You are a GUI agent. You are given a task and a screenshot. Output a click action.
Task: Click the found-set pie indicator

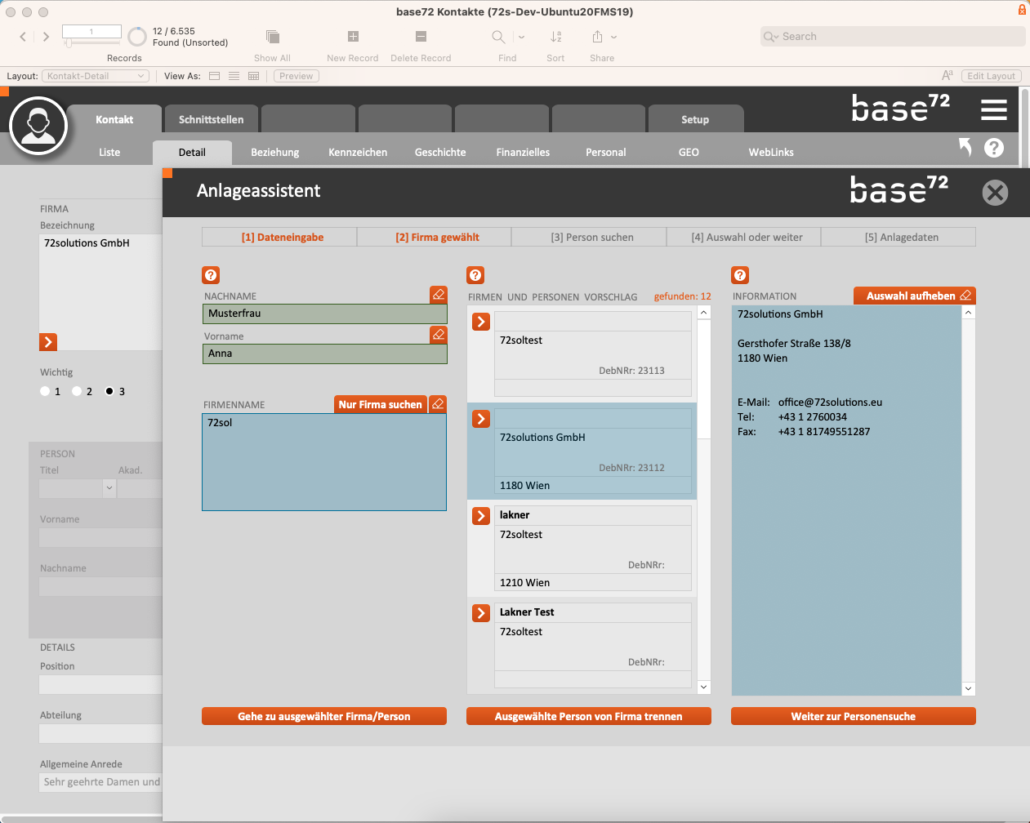137,37
